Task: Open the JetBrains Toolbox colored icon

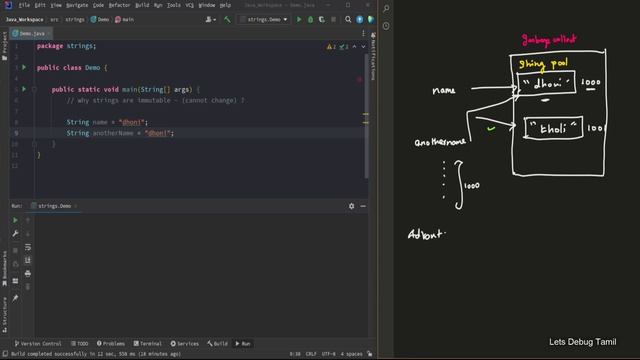Action: (371, 19)
